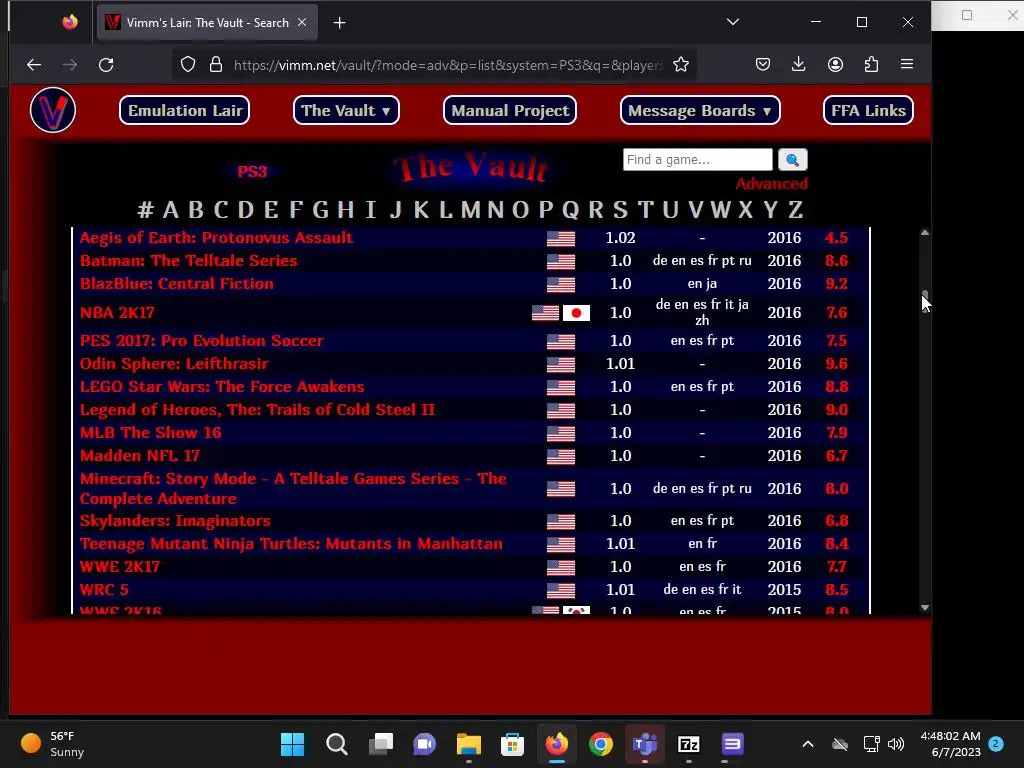Expand The Vault dropdown menu
This screenshot has height=768, width=1024.
click(346, 110)
